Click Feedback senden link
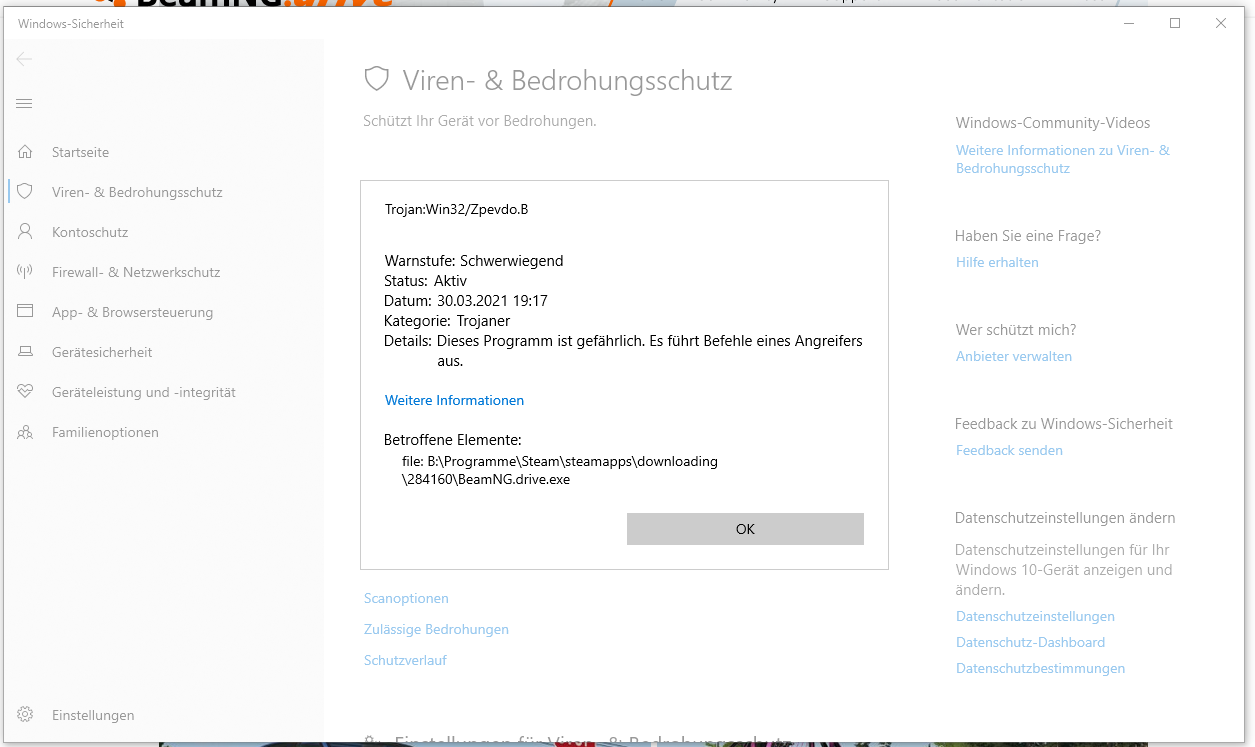Screen dimensions: 1255x747 pyautogui.click(x=1009, y=450)
